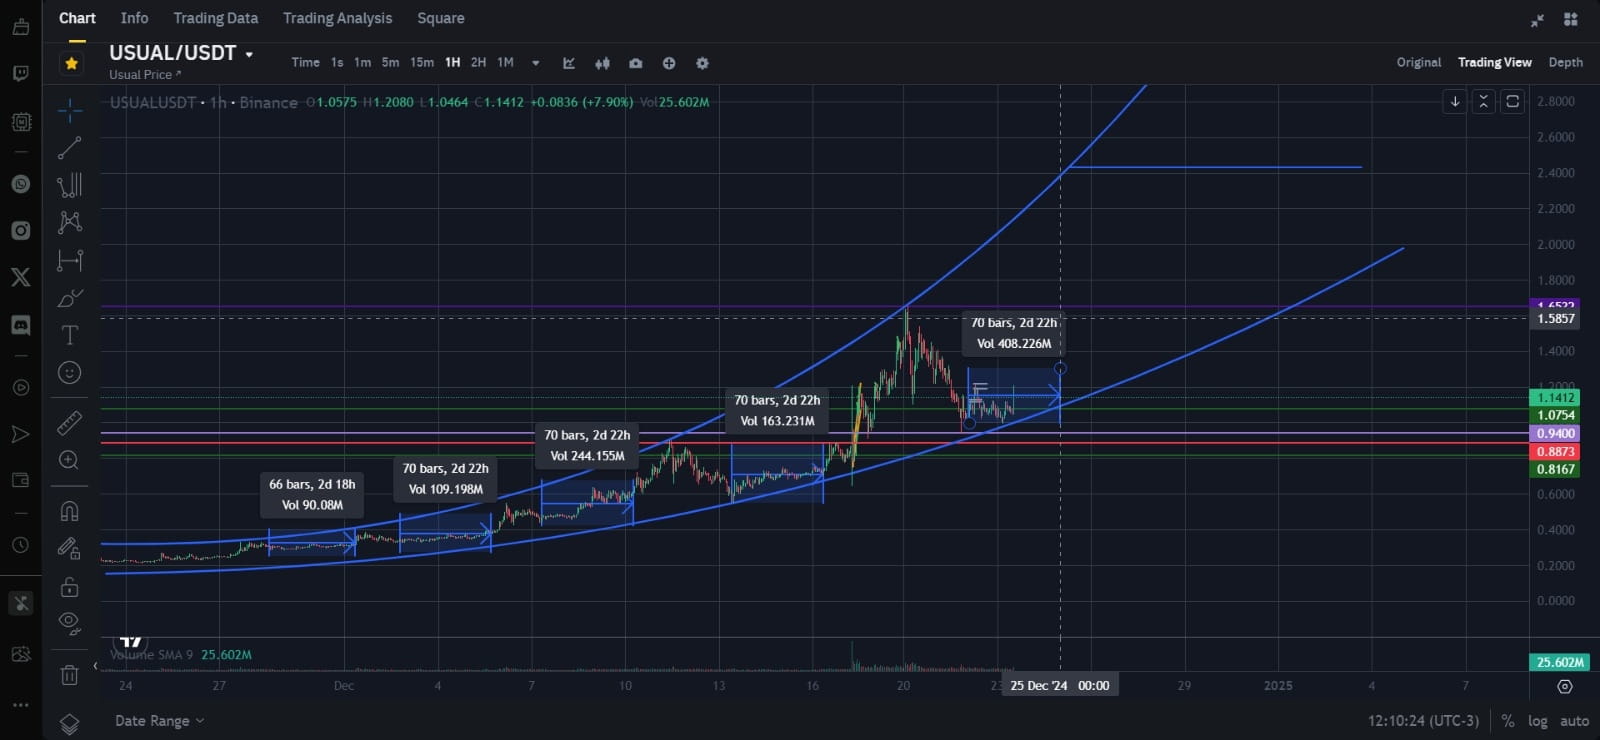Open the emoji icons tool

coord(69,372)
